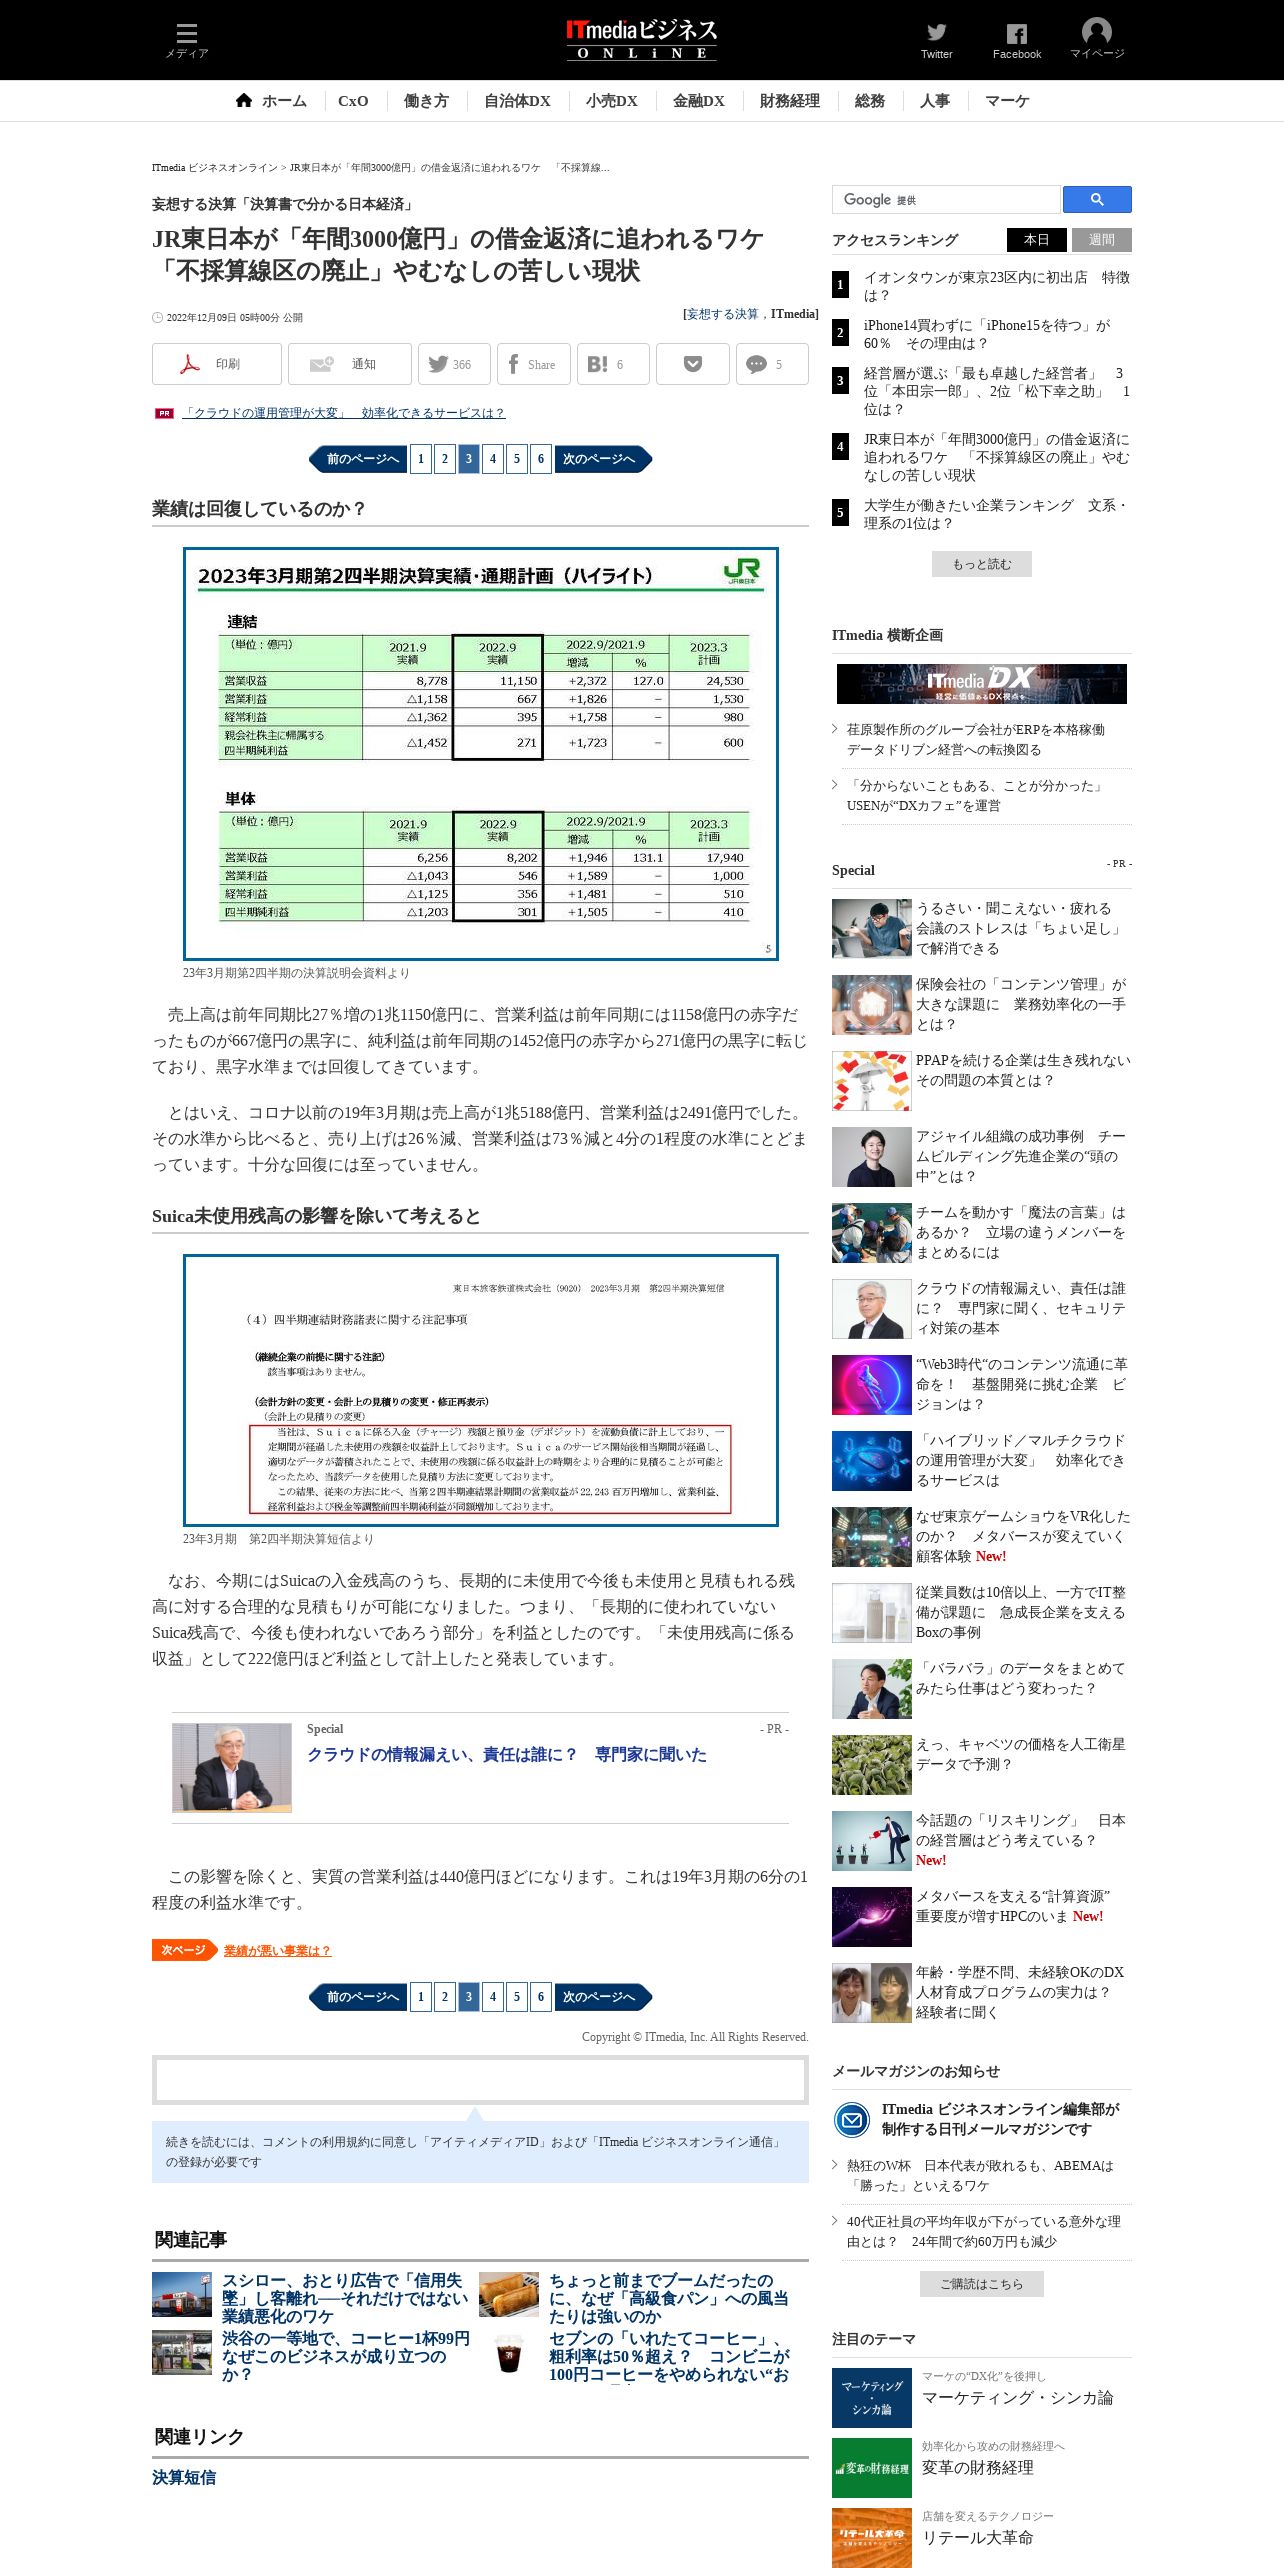Open comments bubble showing 5

tap(772, 364)
